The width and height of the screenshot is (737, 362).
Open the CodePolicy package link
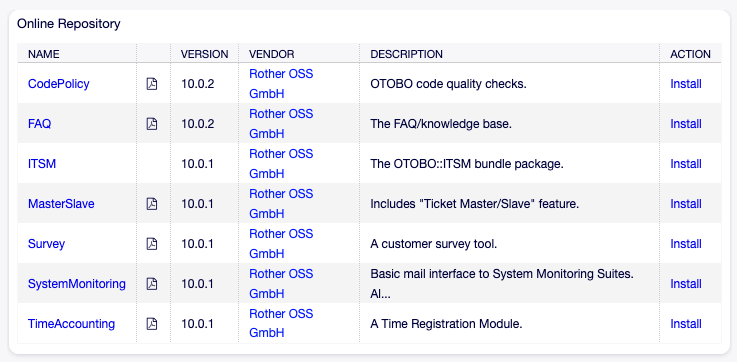coord(59,84)
